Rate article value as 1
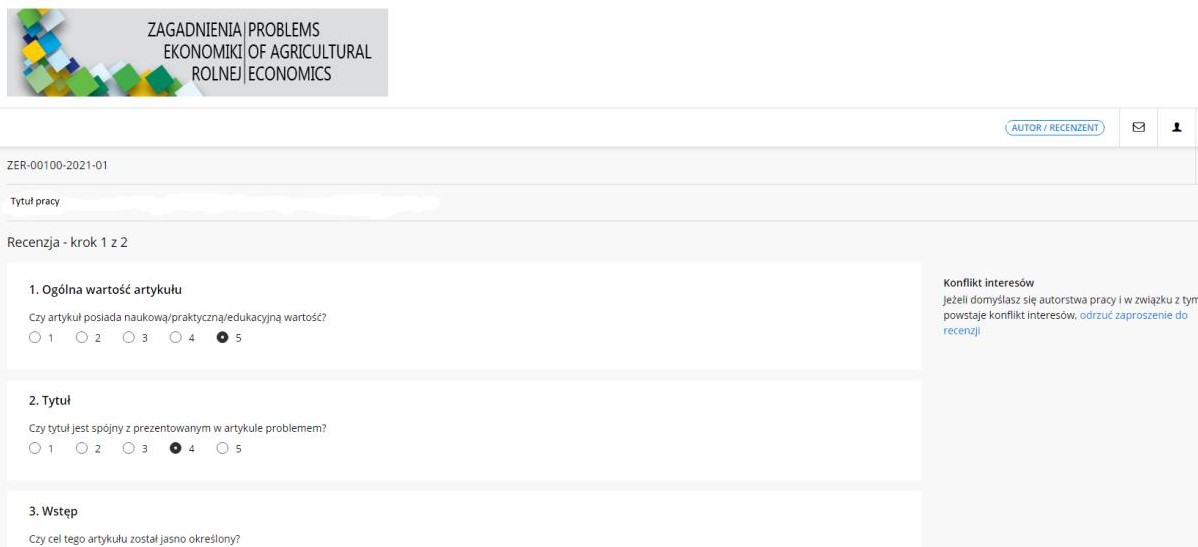Screen dimensions: 1198x547 coord(34,337)
